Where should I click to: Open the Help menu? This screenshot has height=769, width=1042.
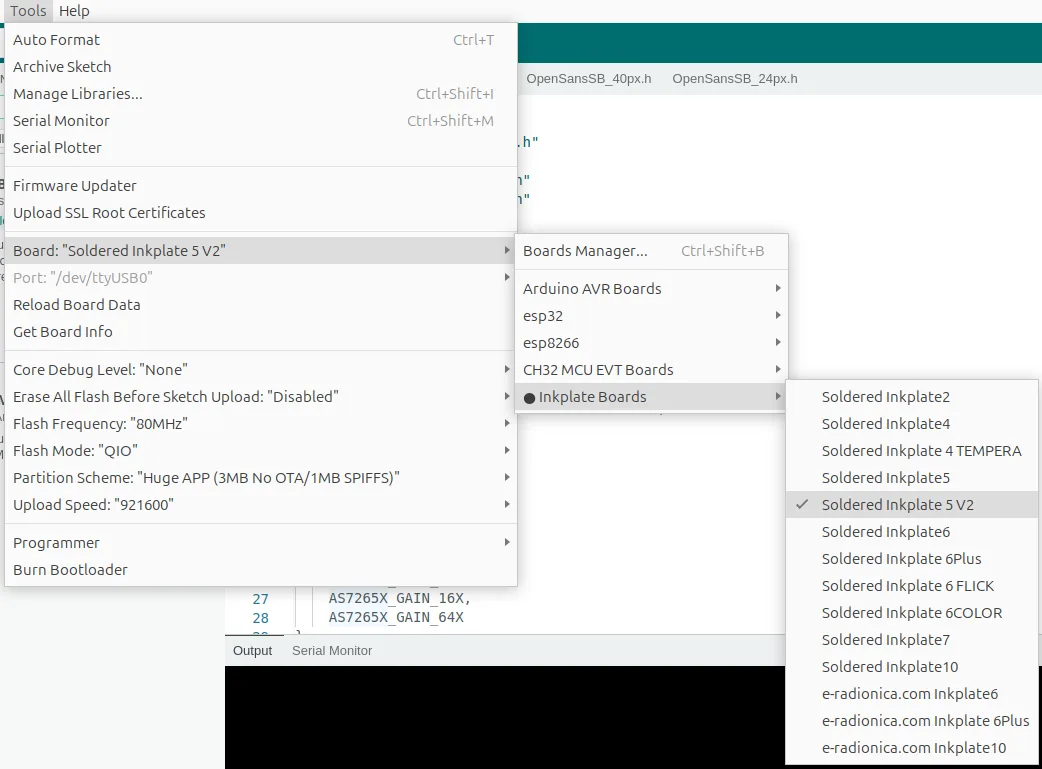(74, 11)
